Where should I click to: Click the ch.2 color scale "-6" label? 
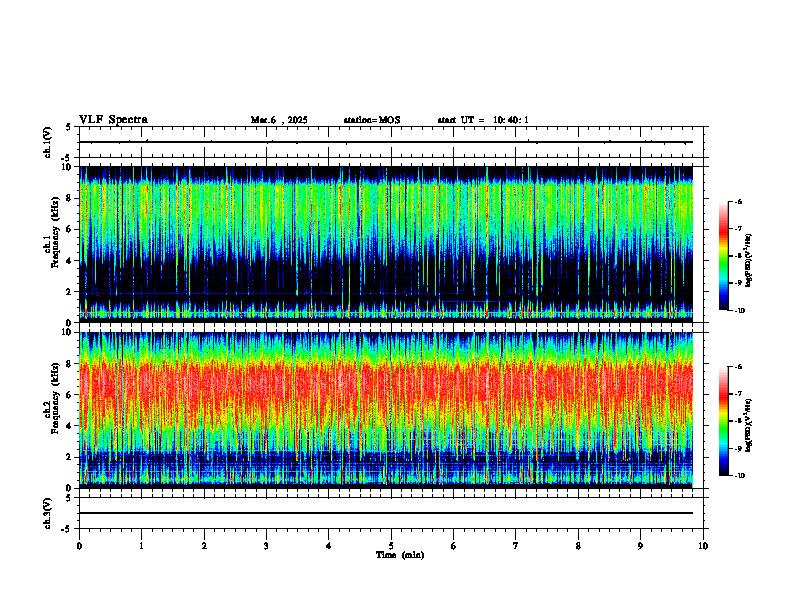pos(738,367)
